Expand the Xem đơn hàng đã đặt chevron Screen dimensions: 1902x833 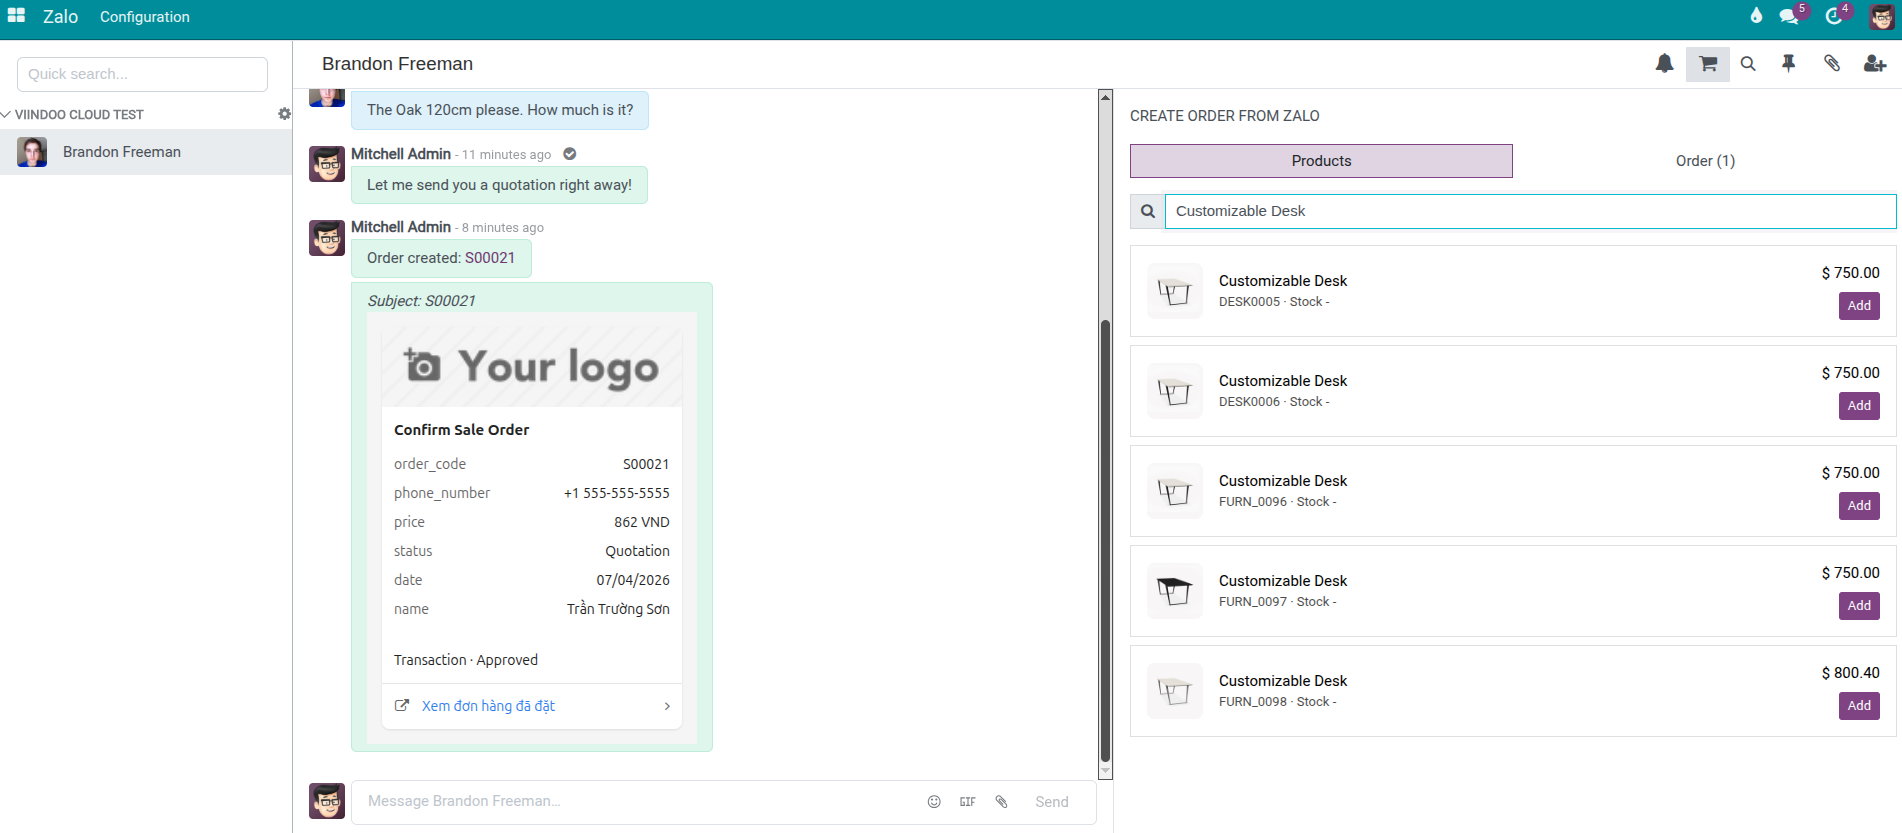(667, 706)
